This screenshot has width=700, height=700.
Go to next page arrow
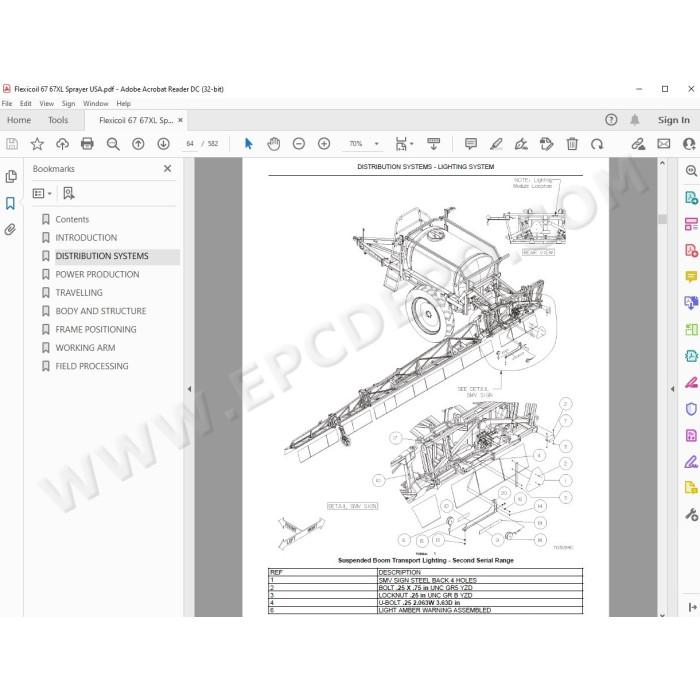163,144
